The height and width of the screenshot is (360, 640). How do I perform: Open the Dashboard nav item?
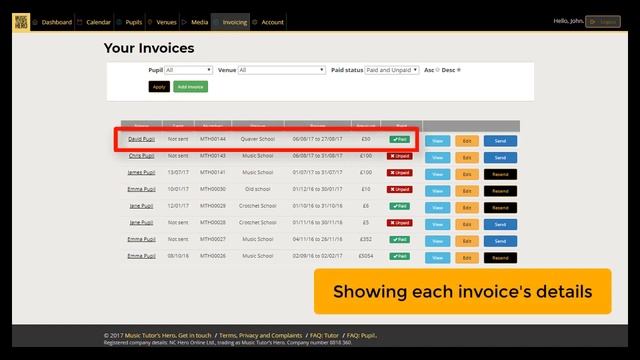(52, 22)
